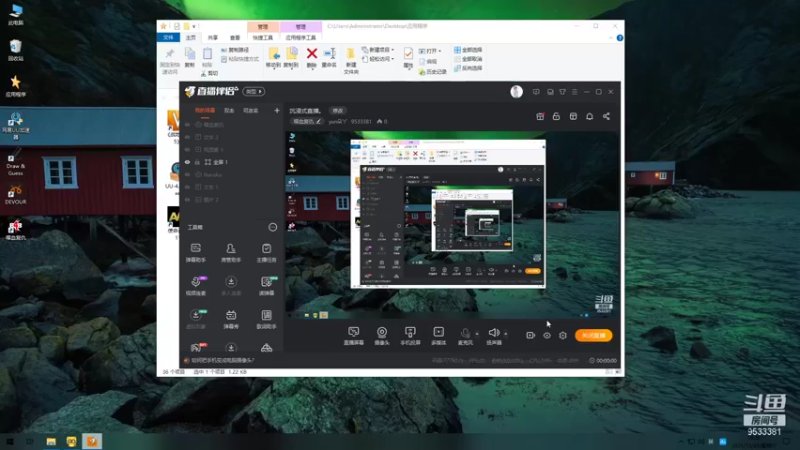
Task: Click the speaker icon in bottom toolbar
Action: tap(493, 333)
